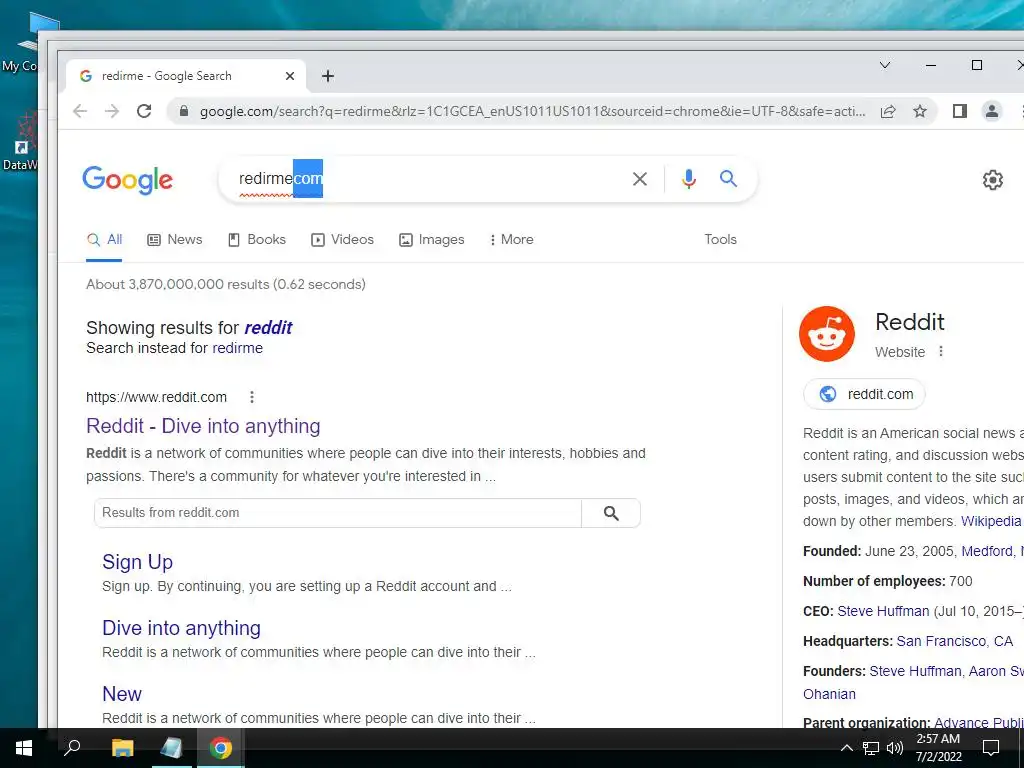This screenshot has width=1024, height=768.
Task: Open the 'New' sitelink
Action: click(x=121, y=694)
